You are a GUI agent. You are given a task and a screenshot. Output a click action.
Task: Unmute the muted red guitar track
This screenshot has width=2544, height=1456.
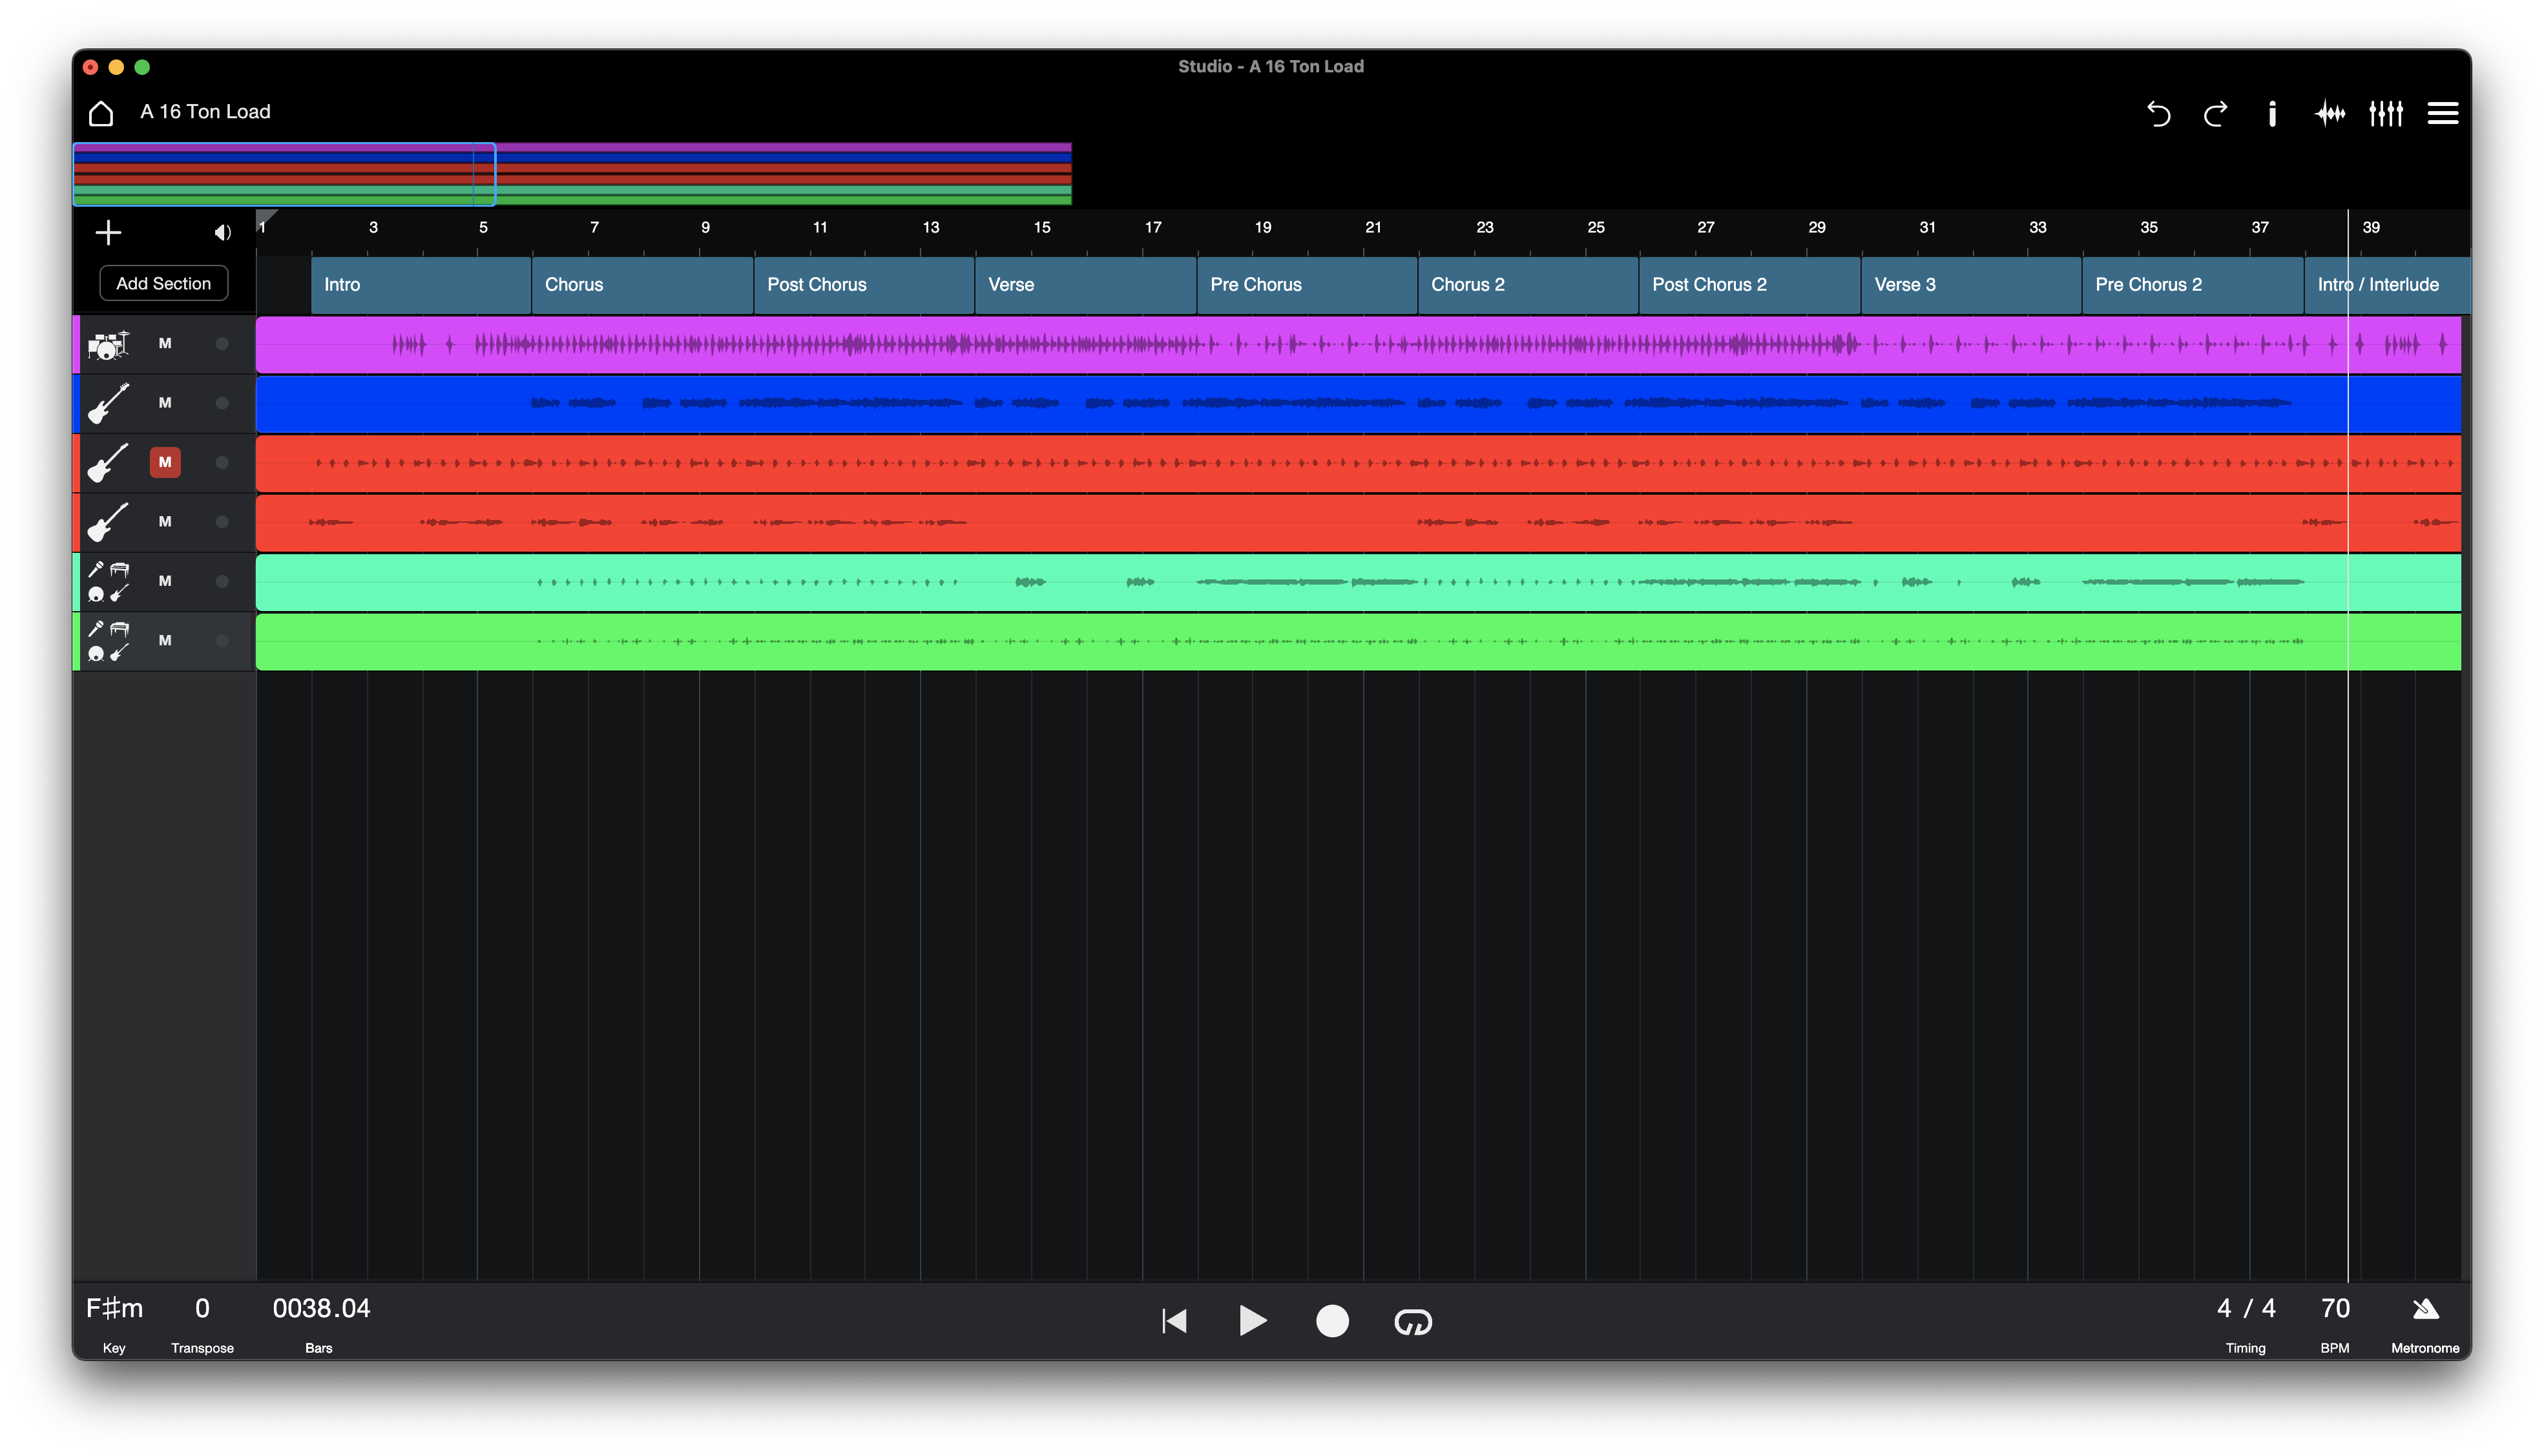pyautogui.click(x=165, y=462)
